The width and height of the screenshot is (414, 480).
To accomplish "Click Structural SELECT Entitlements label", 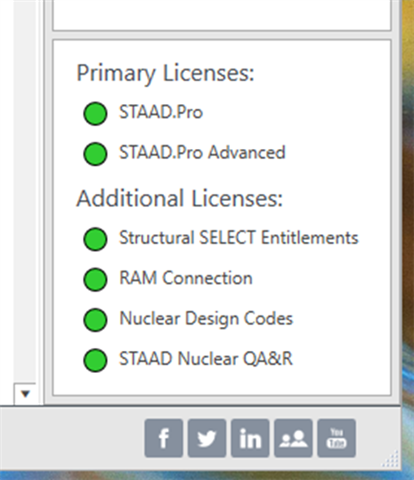I will coord(239,238).
